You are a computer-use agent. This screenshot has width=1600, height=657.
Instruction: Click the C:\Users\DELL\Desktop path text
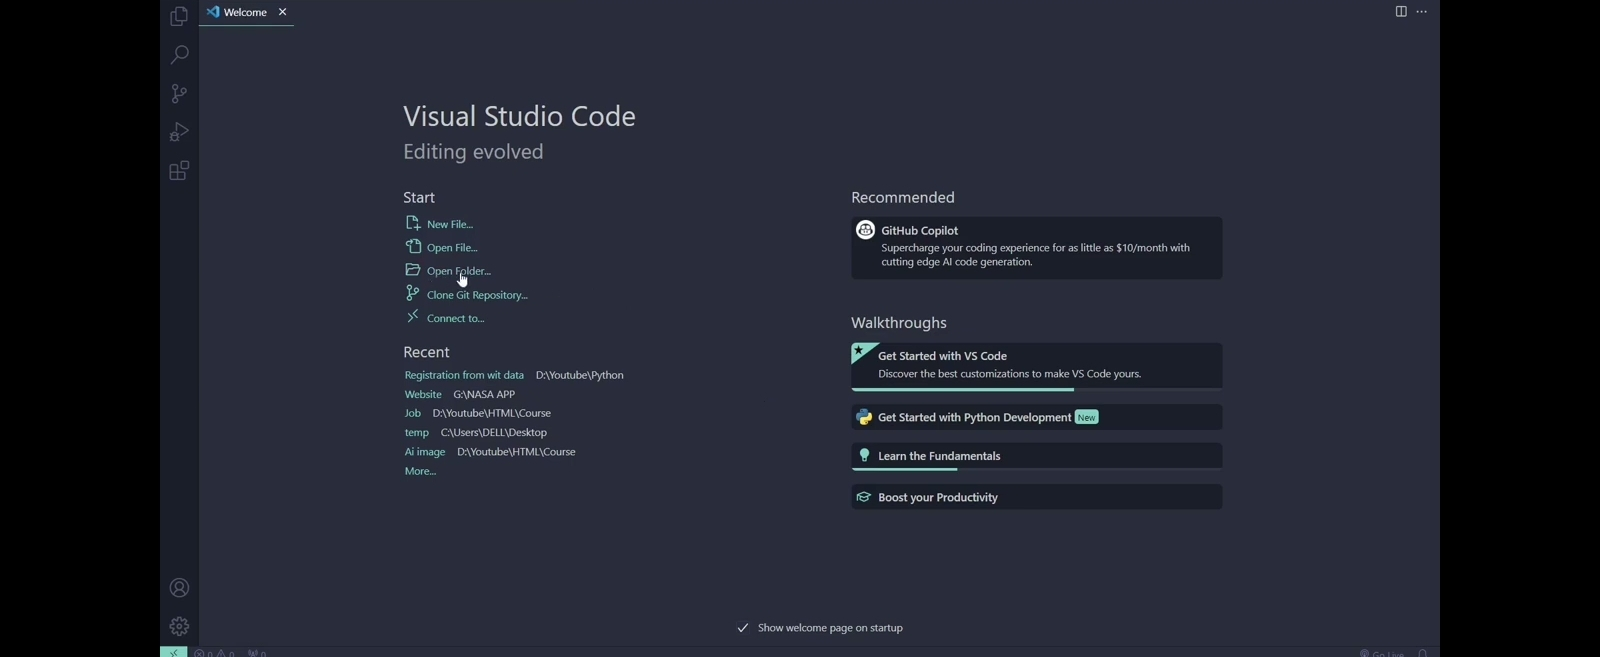[494, 433]
